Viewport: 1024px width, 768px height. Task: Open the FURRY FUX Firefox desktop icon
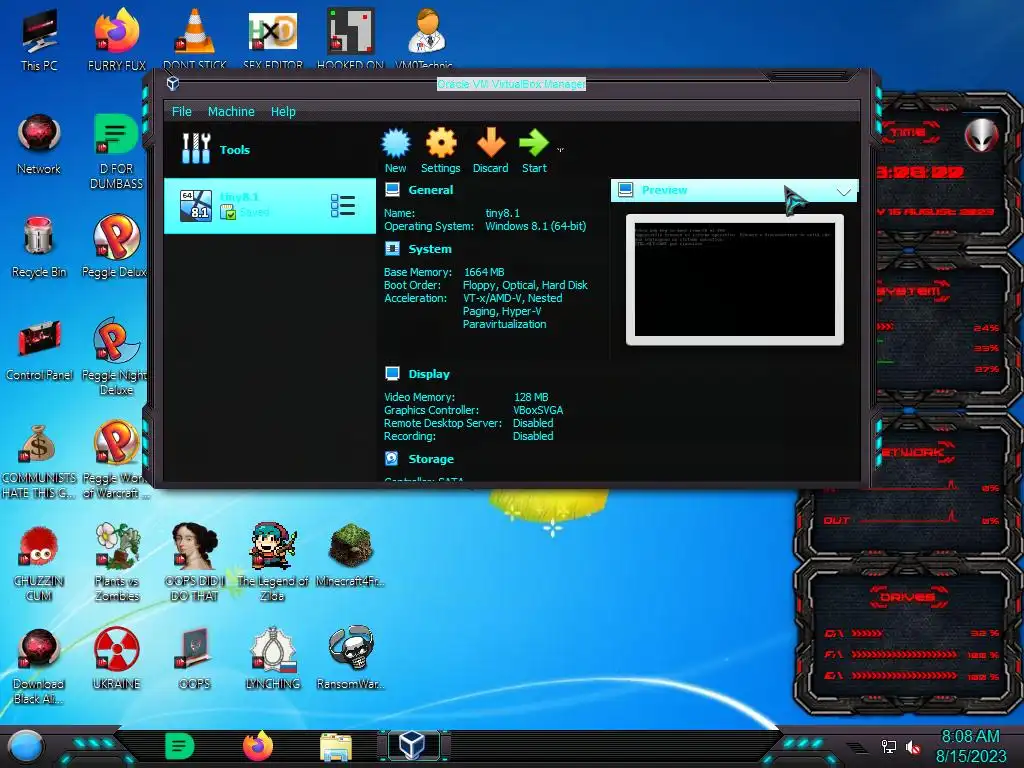point(117,39)
